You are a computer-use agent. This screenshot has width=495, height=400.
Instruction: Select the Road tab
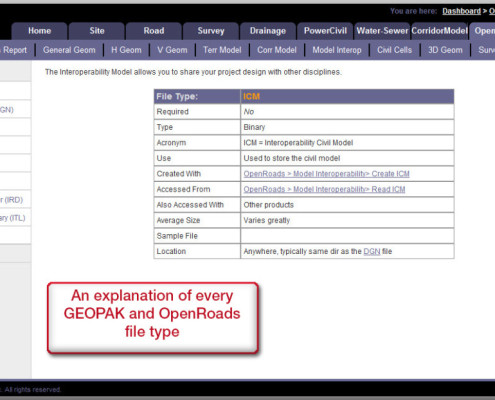[154, 31]
